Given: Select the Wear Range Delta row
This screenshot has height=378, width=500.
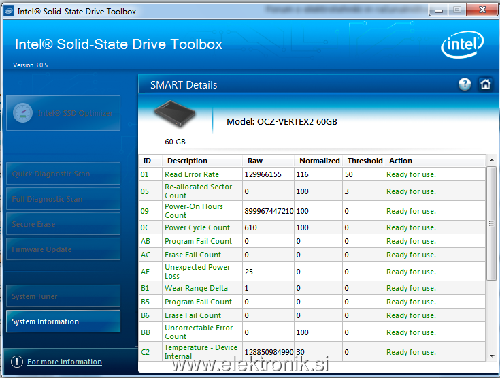Looking at the screenshot, I should pyautogui.click(x=312, y=288).
